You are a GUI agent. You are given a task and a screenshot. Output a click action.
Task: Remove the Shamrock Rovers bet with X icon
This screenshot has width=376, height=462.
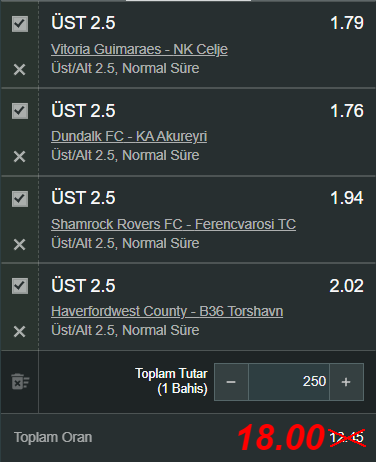[19, 244]
